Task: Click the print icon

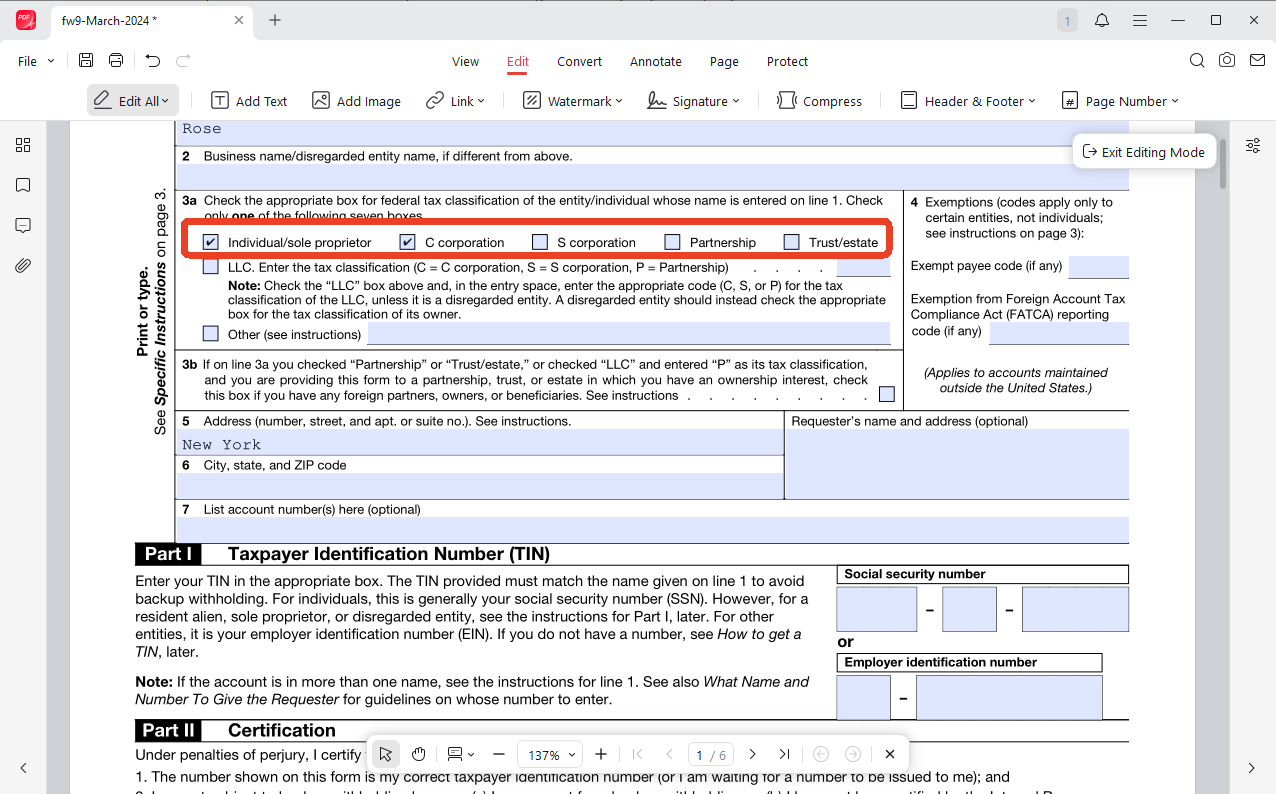Action: click(x=116, y=61)
